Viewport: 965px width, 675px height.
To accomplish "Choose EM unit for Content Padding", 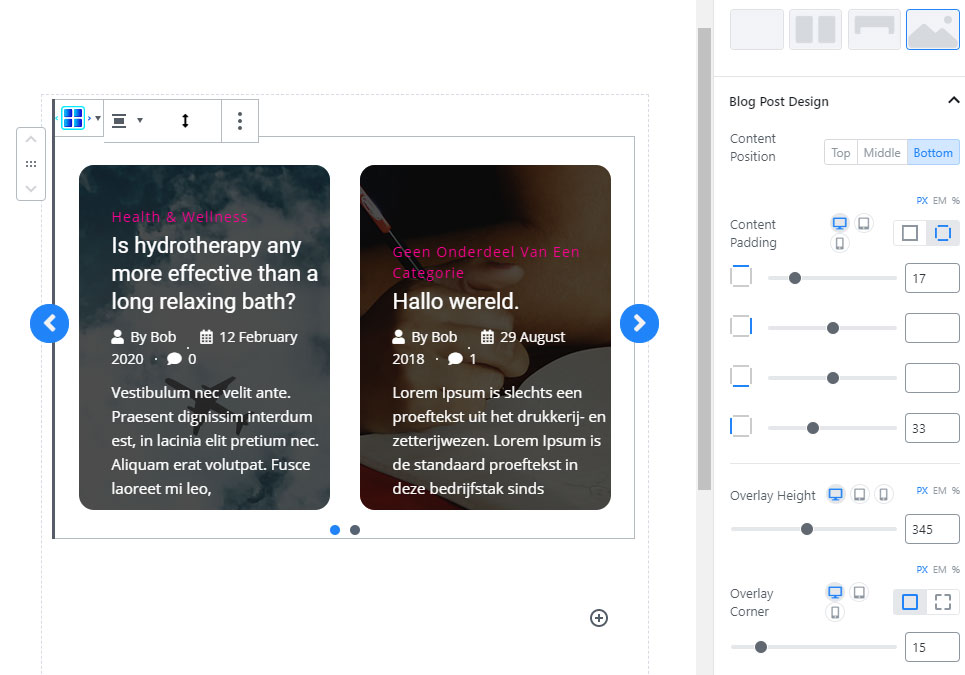I will [x=940, y=201].
